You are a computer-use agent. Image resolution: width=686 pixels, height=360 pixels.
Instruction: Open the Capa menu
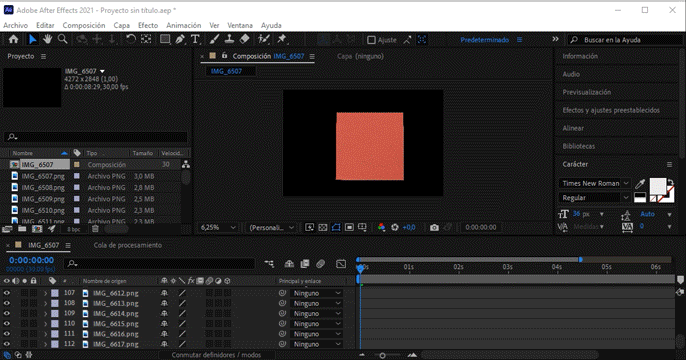[x=122, y=25]
